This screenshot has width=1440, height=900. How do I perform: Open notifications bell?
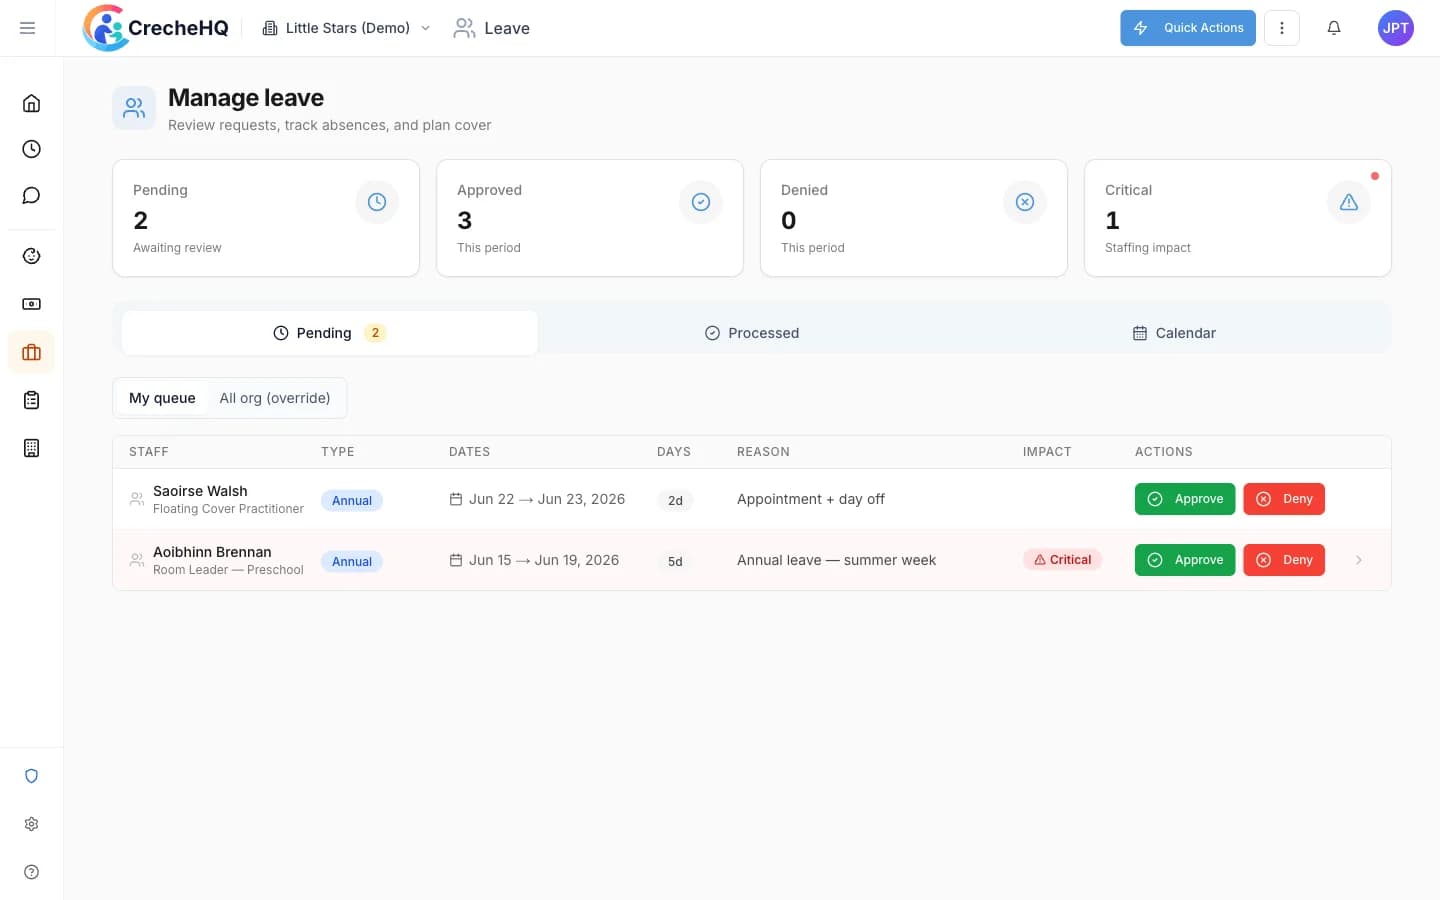click(1334, 28)
